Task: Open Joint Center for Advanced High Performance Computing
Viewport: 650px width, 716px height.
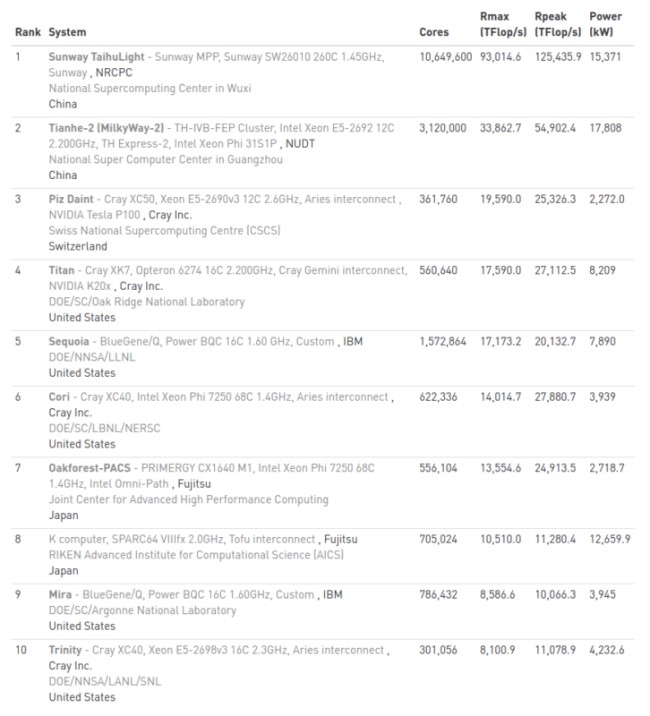Action: 189,500
